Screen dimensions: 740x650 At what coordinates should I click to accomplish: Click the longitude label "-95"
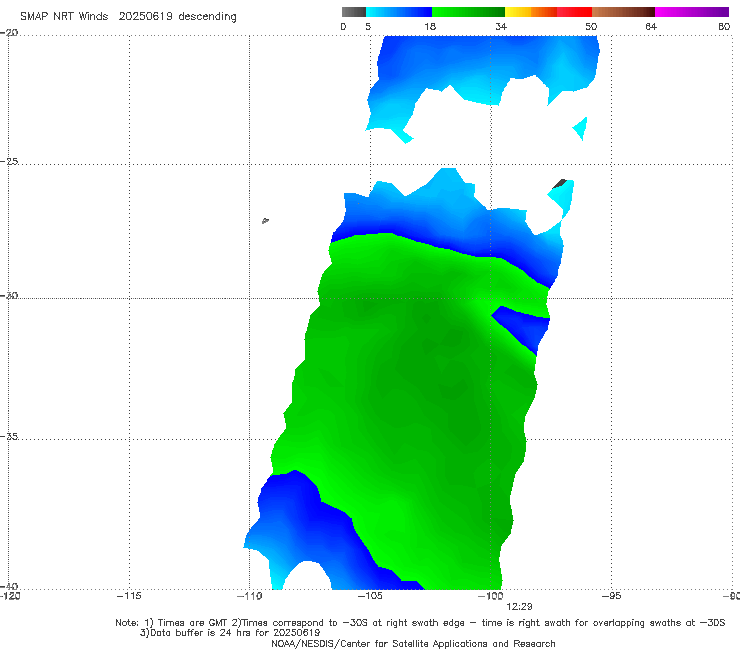tap(611, 596)
